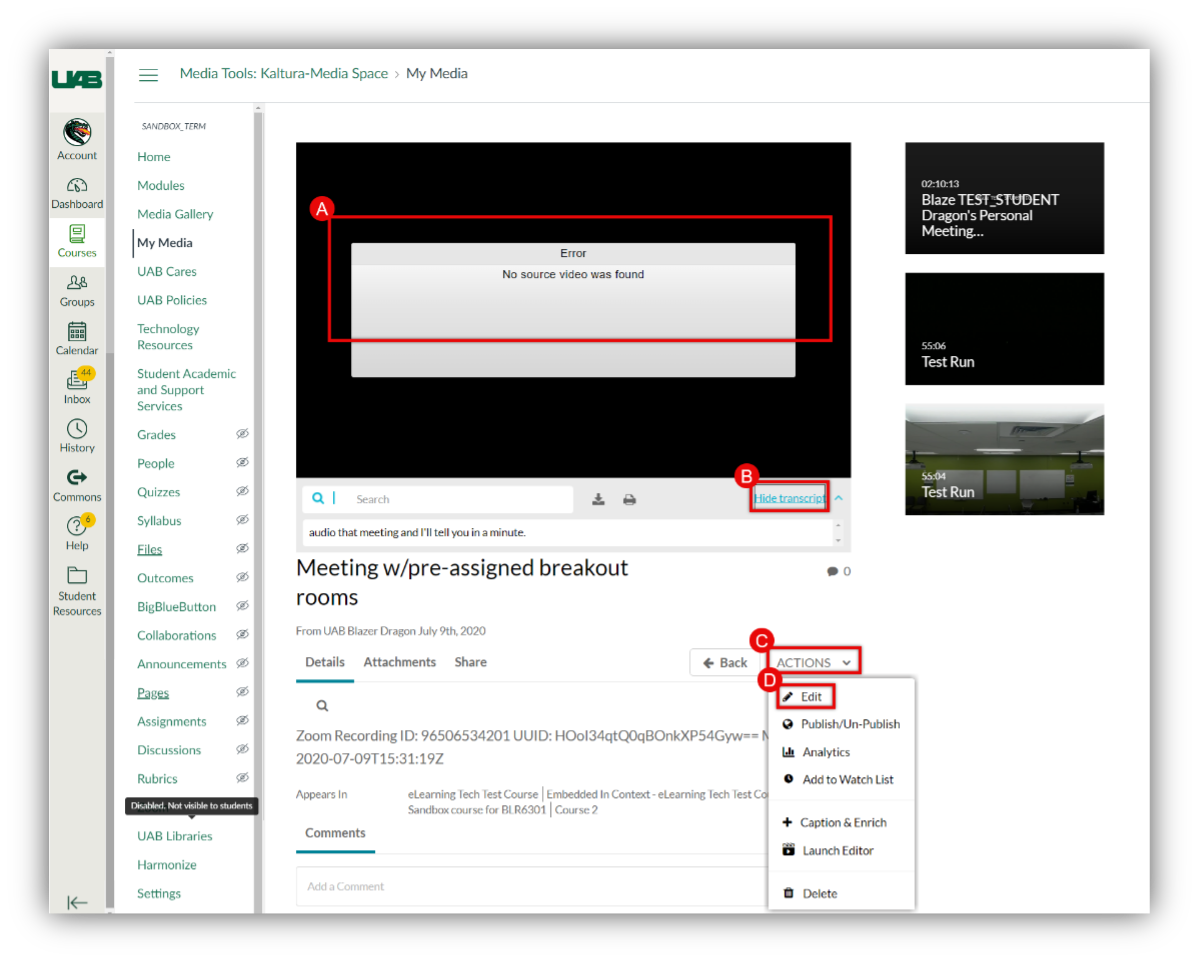Click the Back button above the Actions menu

tap(724, 661)
